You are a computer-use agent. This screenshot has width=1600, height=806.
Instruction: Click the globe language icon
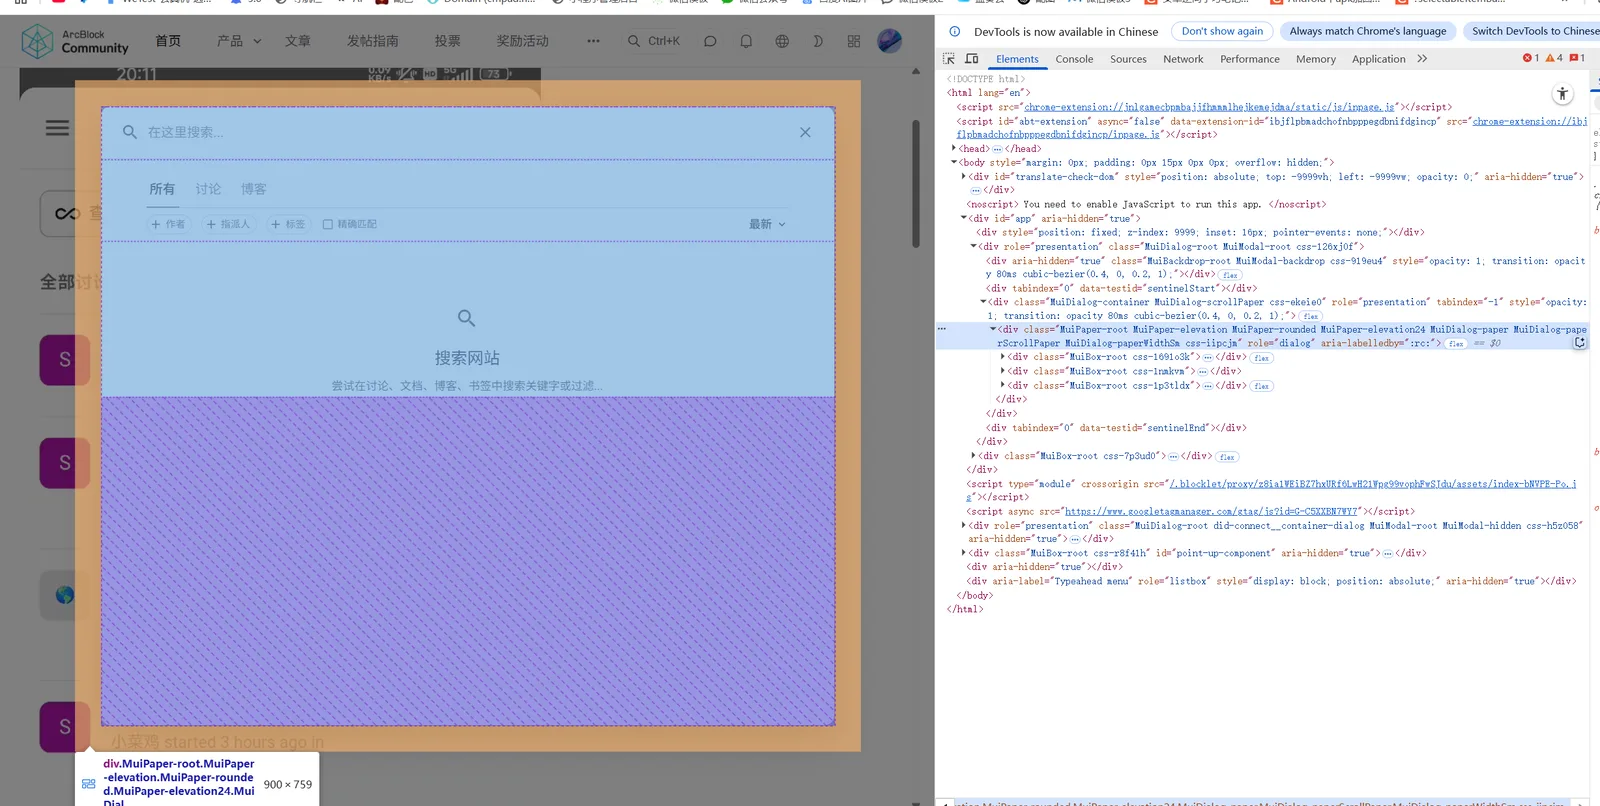pyautogui.click(x=782, y=41)
